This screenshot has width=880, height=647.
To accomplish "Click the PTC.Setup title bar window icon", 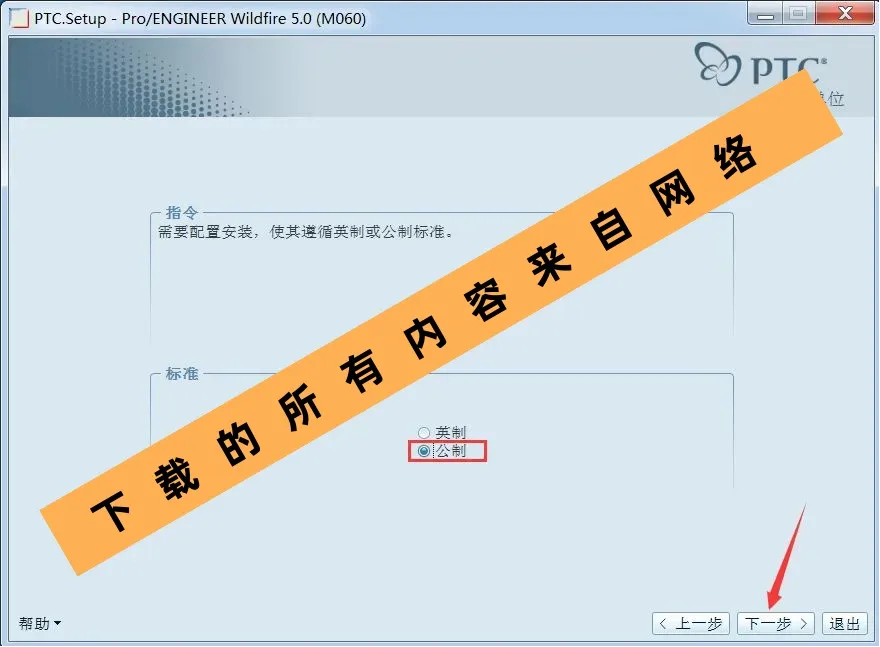I will (19, 19).
